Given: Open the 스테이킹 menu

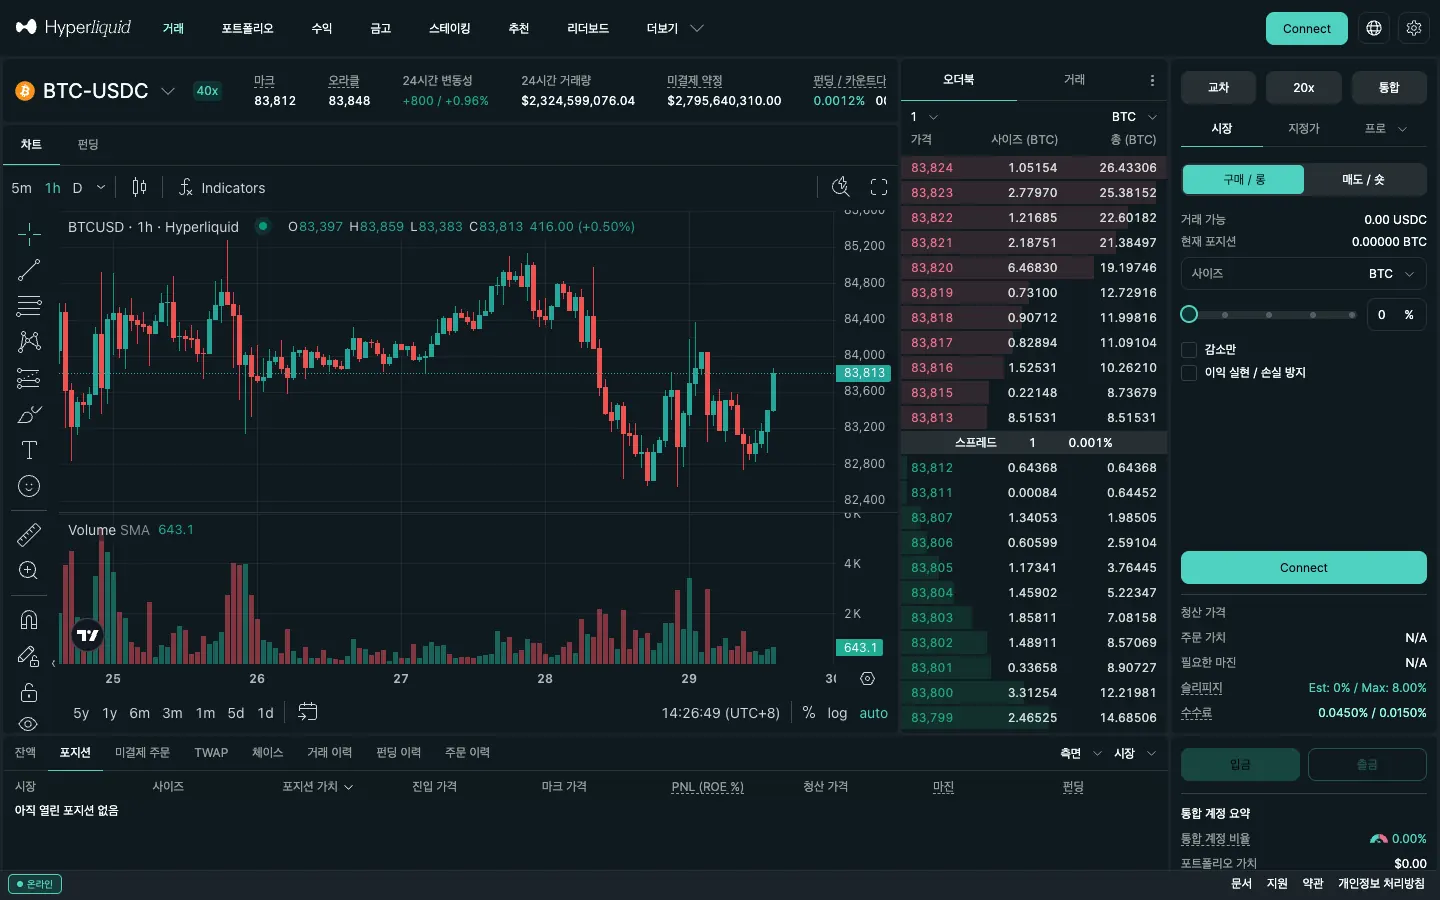Looking at the screenshot, I should click(449, 28).
